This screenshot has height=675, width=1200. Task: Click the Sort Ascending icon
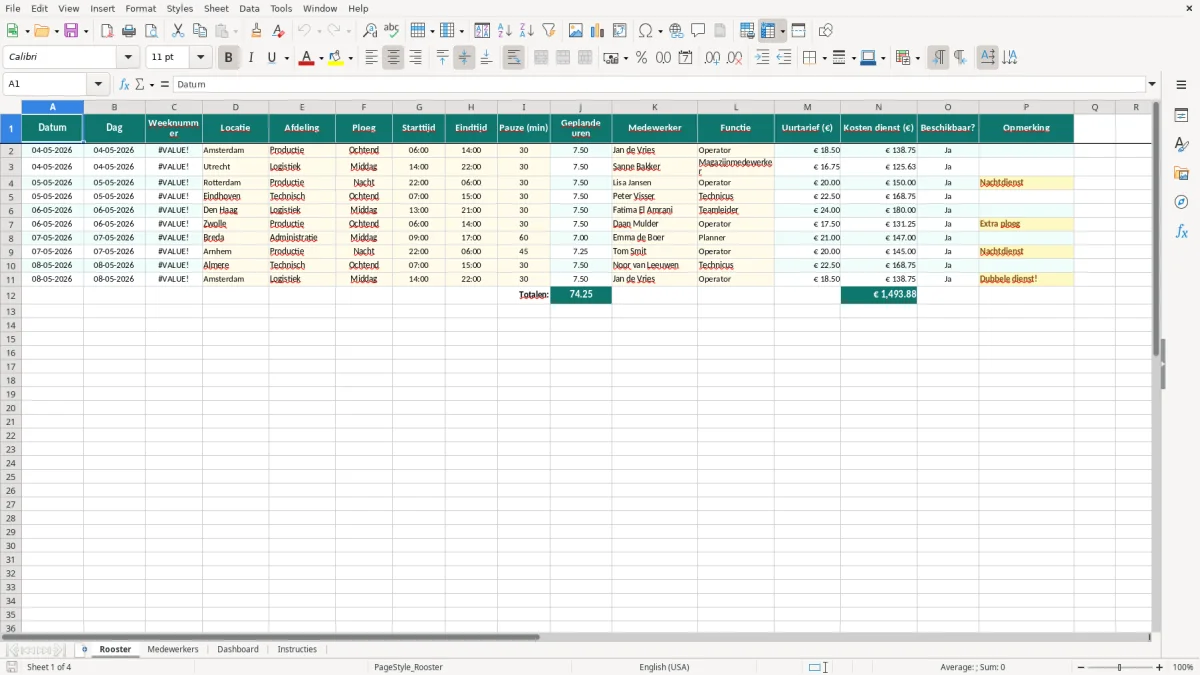point(505,31)
